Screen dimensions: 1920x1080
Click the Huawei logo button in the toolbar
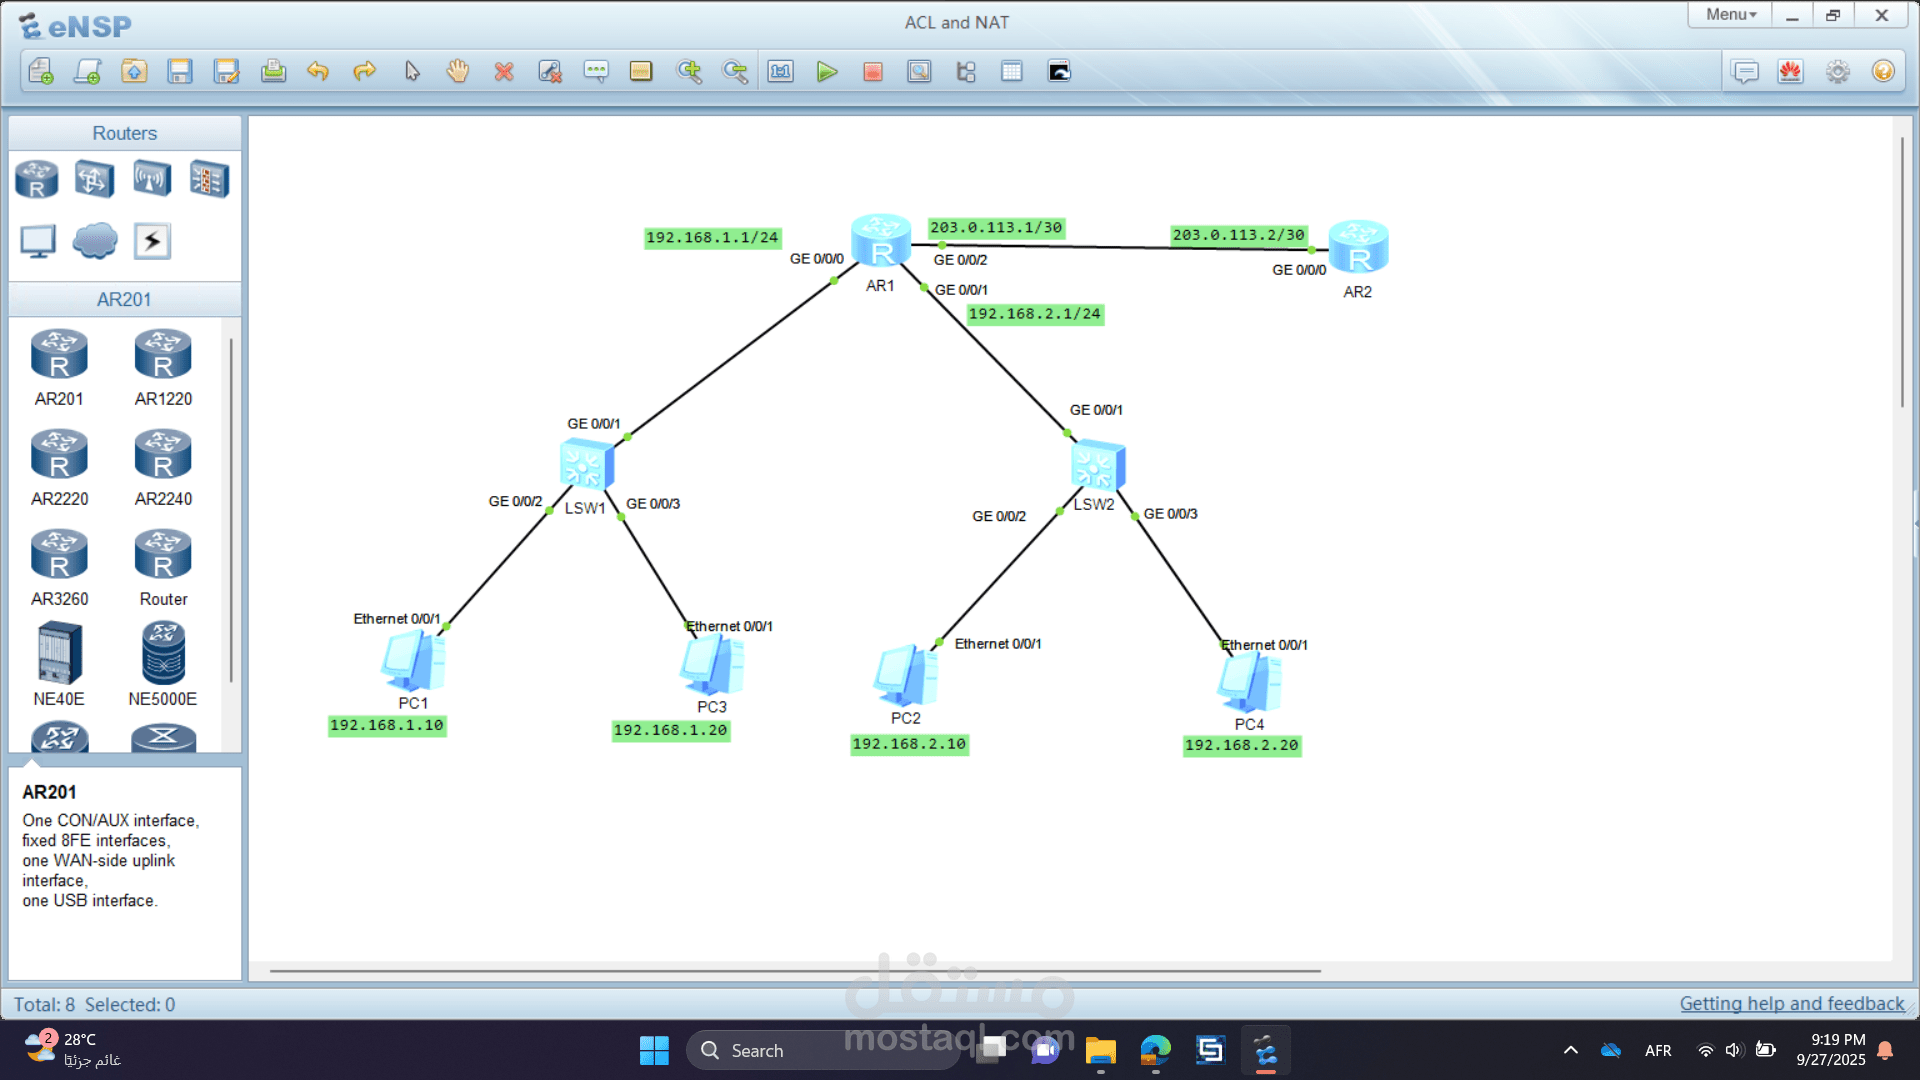(1790, 71)
